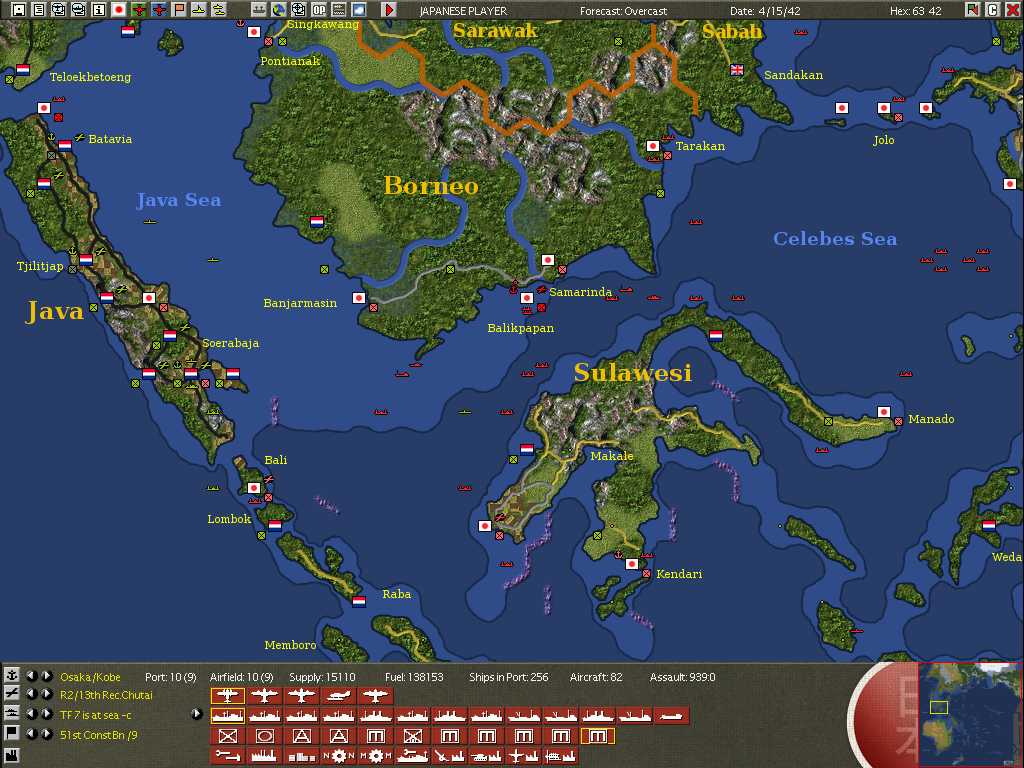Click the globe icon in top toolbar

[279, 10]
